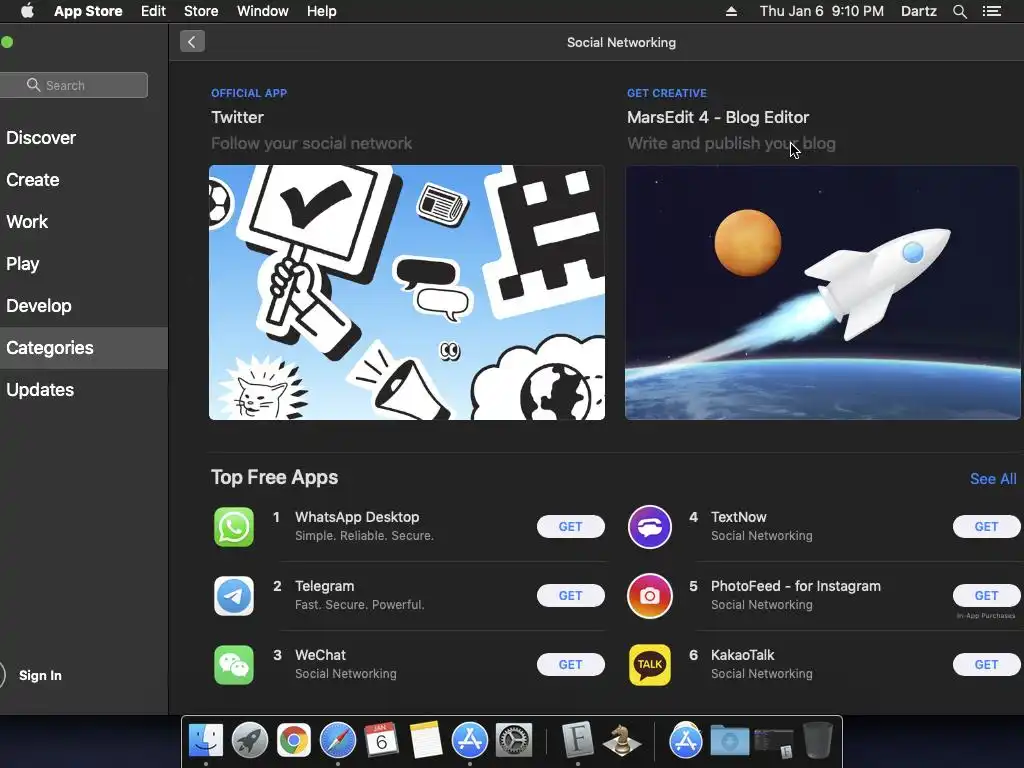Get KakaoTalk

pos(987,665)
